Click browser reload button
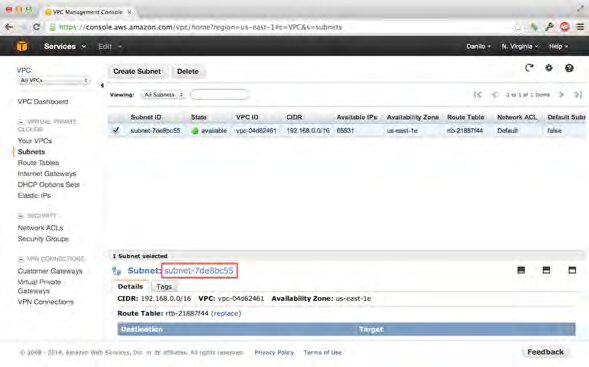589x367 pixels. [36, 27]
